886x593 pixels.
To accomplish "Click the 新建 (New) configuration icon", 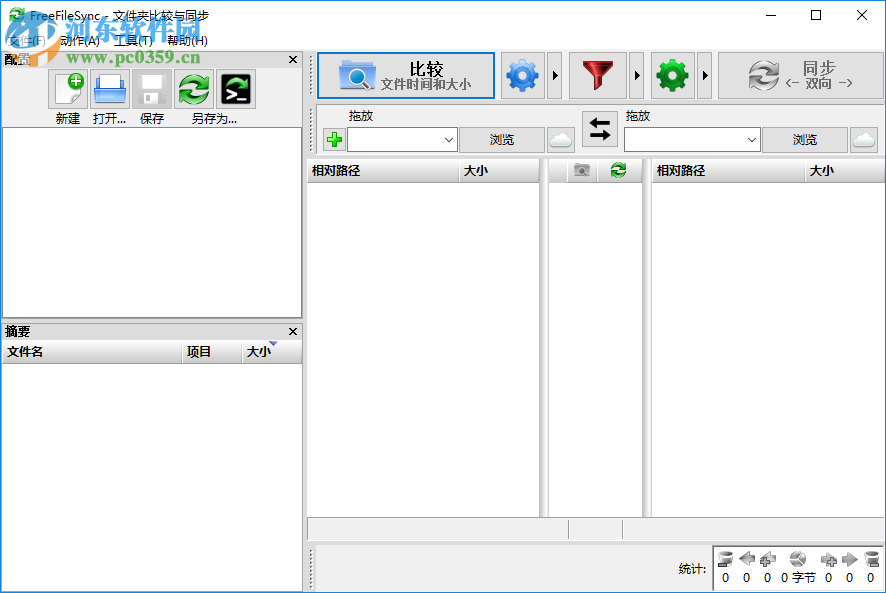I will tap(68, 89).
